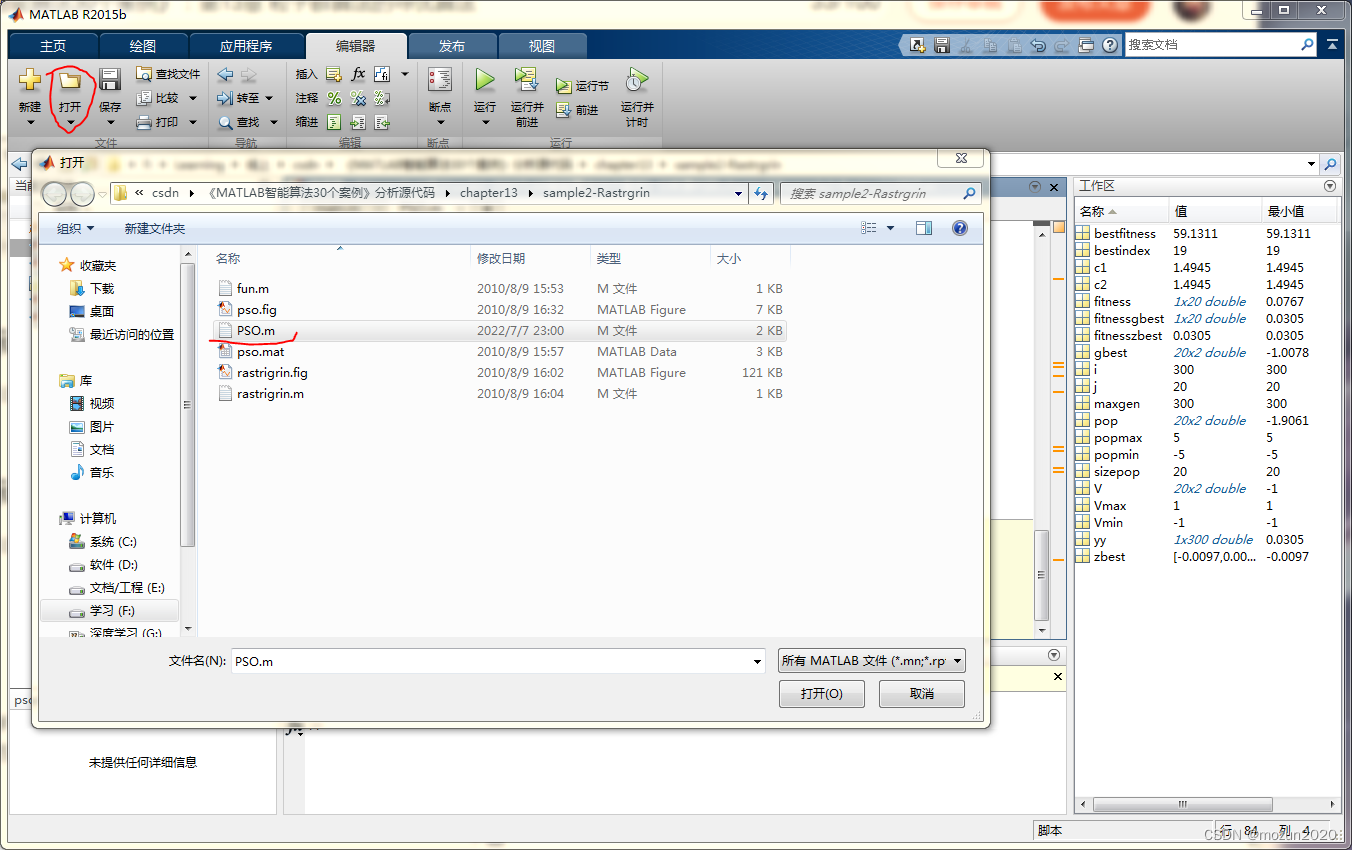Switch to the Home (主页) tab

(53, 46)
